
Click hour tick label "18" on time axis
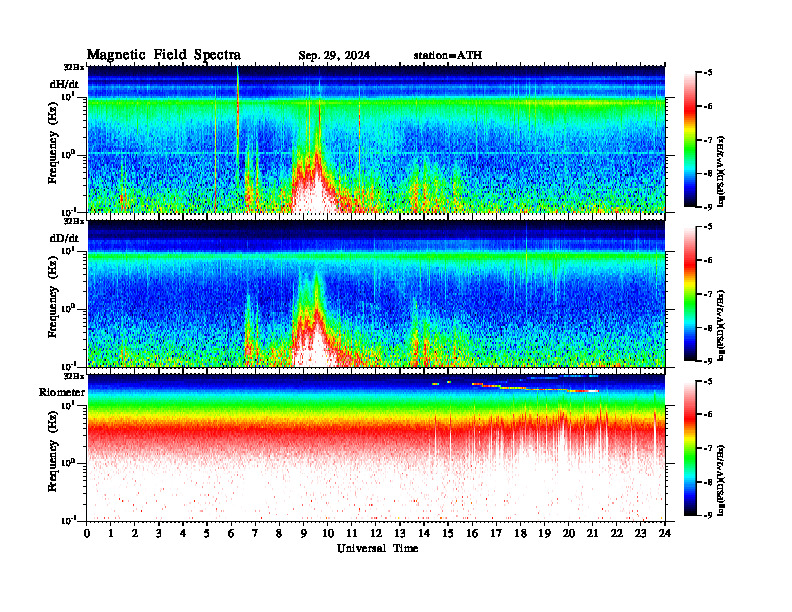[520, 533]
